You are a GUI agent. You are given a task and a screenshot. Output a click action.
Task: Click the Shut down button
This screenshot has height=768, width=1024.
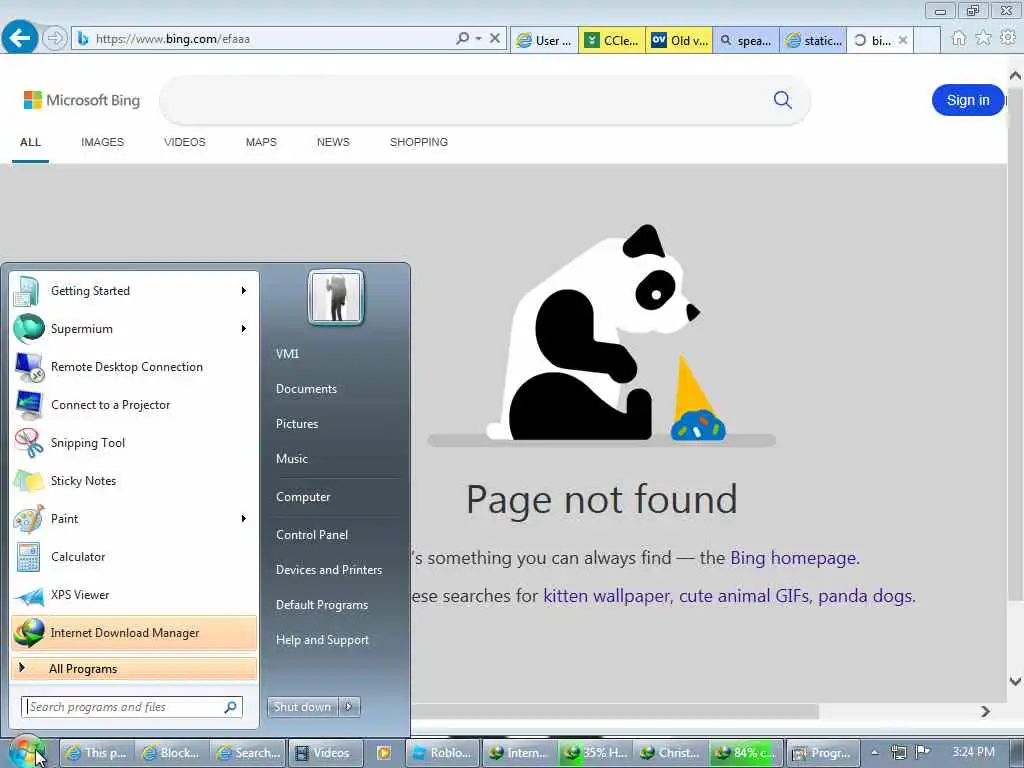302,707
